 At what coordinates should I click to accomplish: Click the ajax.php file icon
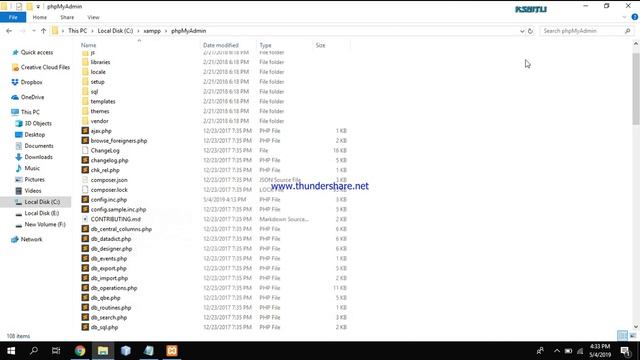coord(85,131)
